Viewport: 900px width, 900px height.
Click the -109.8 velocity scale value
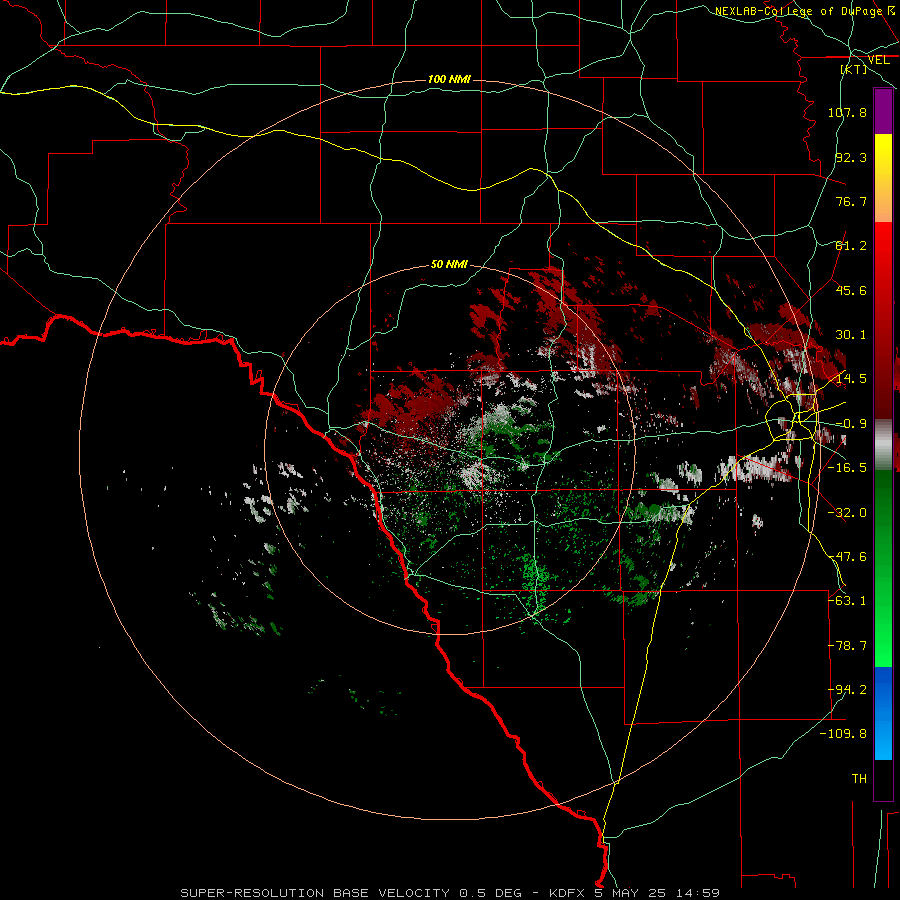(x=843, y=734)
